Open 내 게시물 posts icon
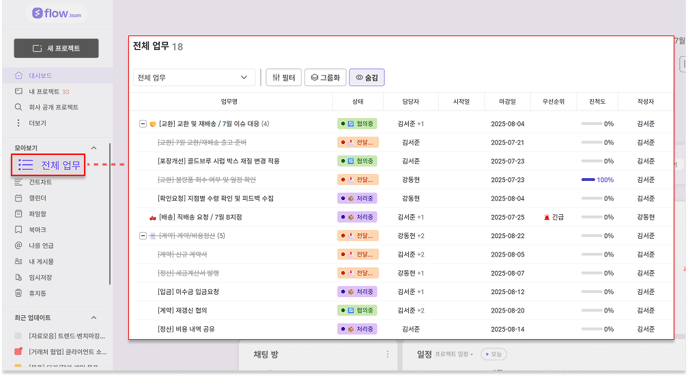The width and height of the screenshot is (688, 376). (x=18, y=261)
